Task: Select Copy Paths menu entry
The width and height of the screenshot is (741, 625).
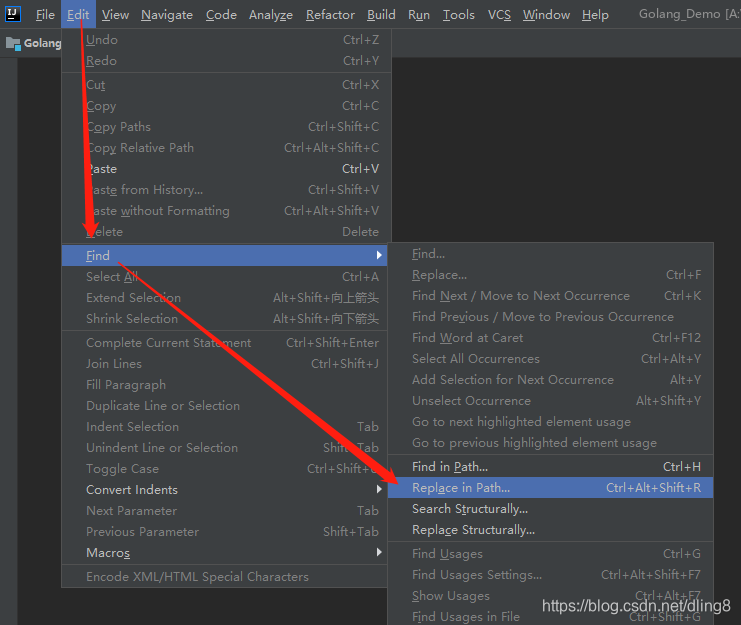Action: [x=226, y=127]
